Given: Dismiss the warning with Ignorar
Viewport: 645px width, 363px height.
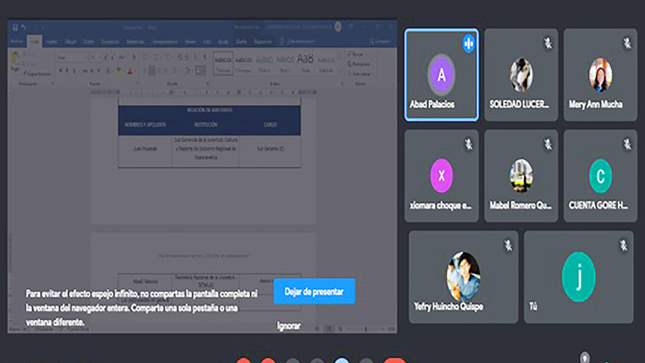Looking at the screenshot, I should [288, 326].
